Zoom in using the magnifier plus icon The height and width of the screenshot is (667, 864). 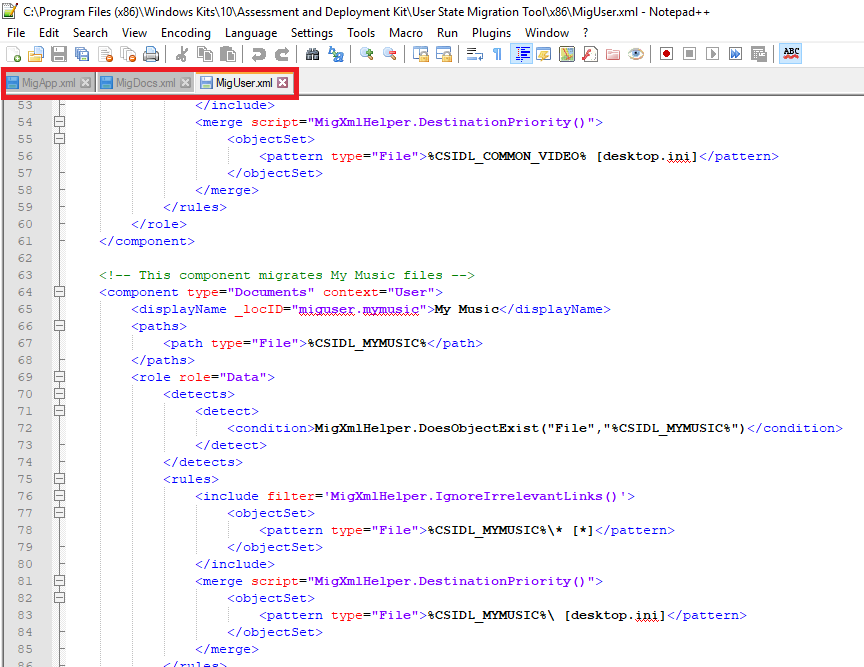(x=366, y=54)
